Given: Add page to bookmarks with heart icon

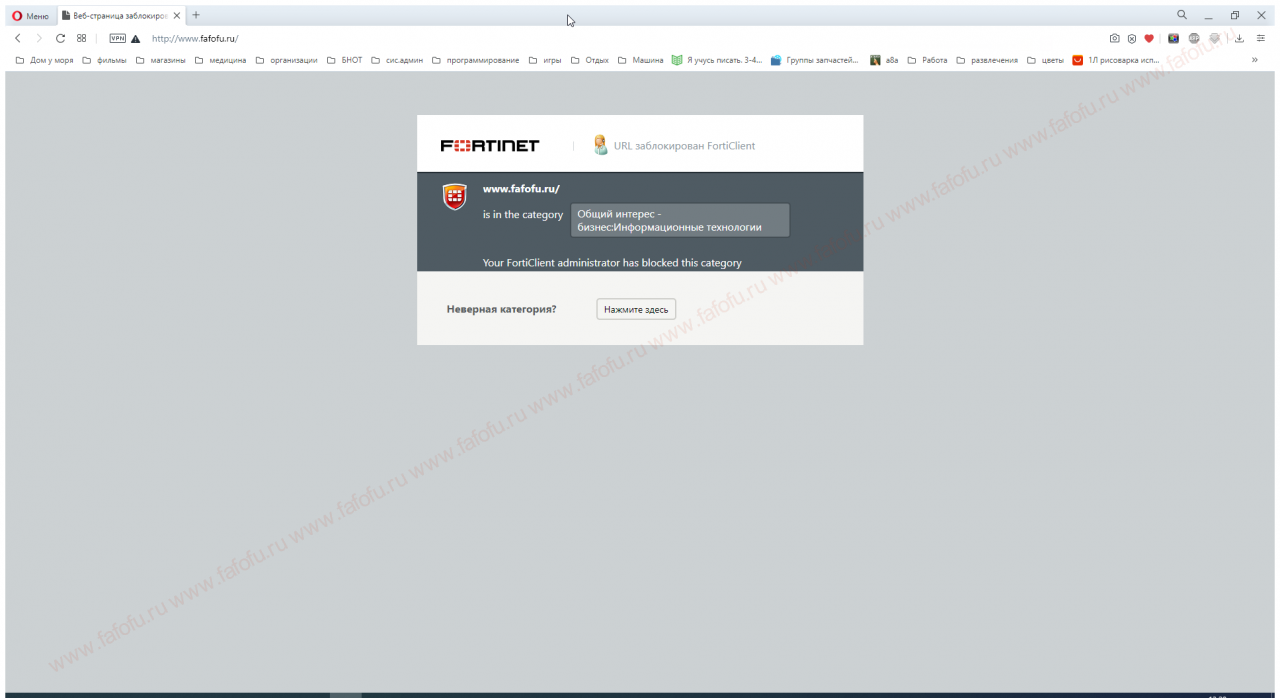Looking at the screenshot, I should pos(1149,39).
